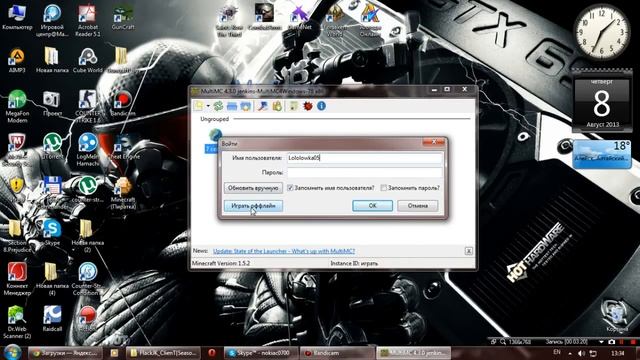The height and width of the screenshot is (360, 640).
Task: Click the 13:34 taskbar clock
Action: pos(618,353)
